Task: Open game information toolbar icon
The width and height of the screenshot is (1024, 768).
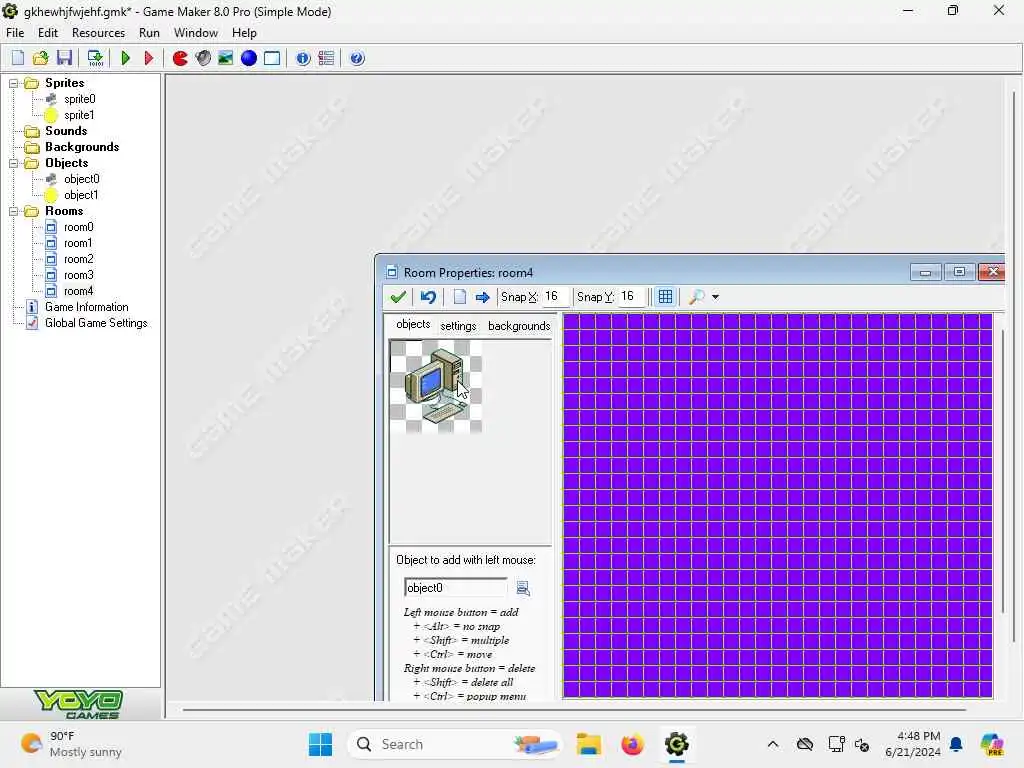Action: click(302, 58)
